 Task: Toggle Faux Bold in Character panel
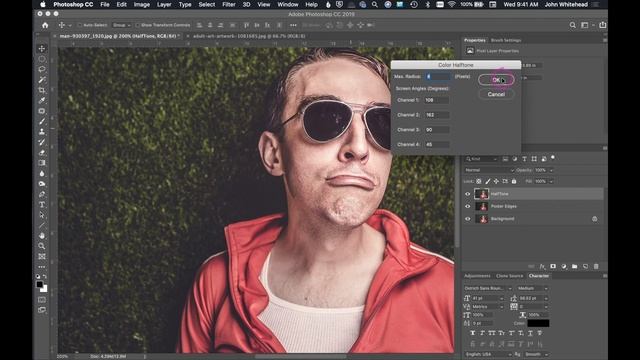(x=473, y=333)
